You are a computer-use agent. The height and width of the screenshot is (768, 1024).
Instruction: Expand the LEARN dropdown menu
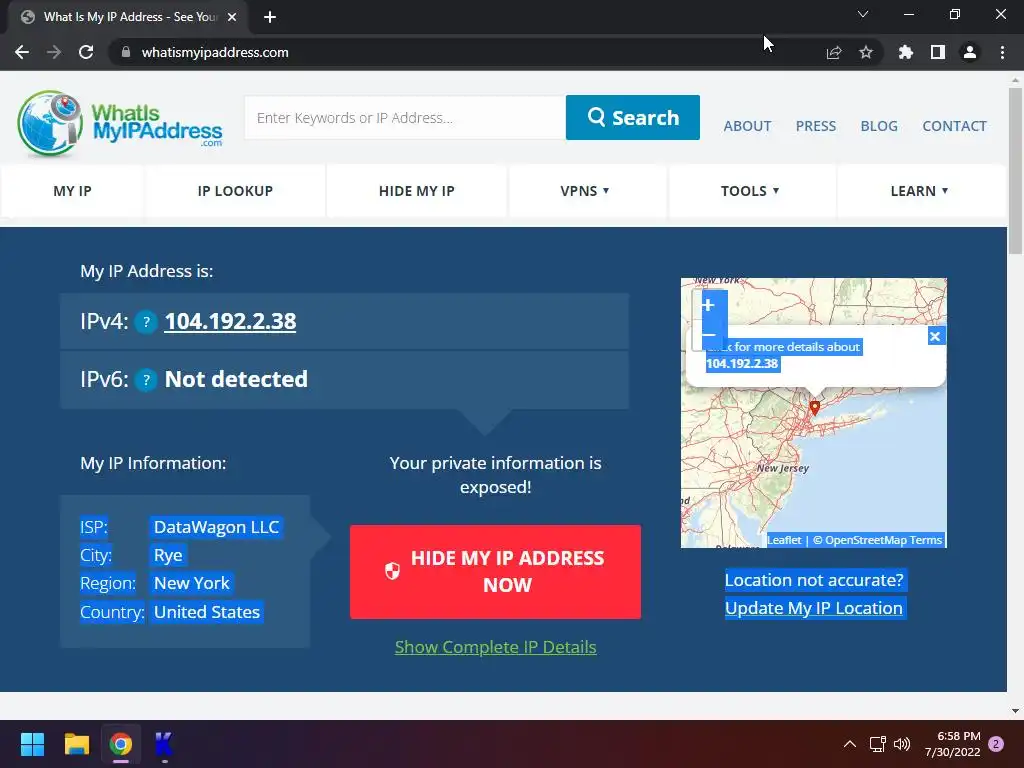(x=920, y=191)
